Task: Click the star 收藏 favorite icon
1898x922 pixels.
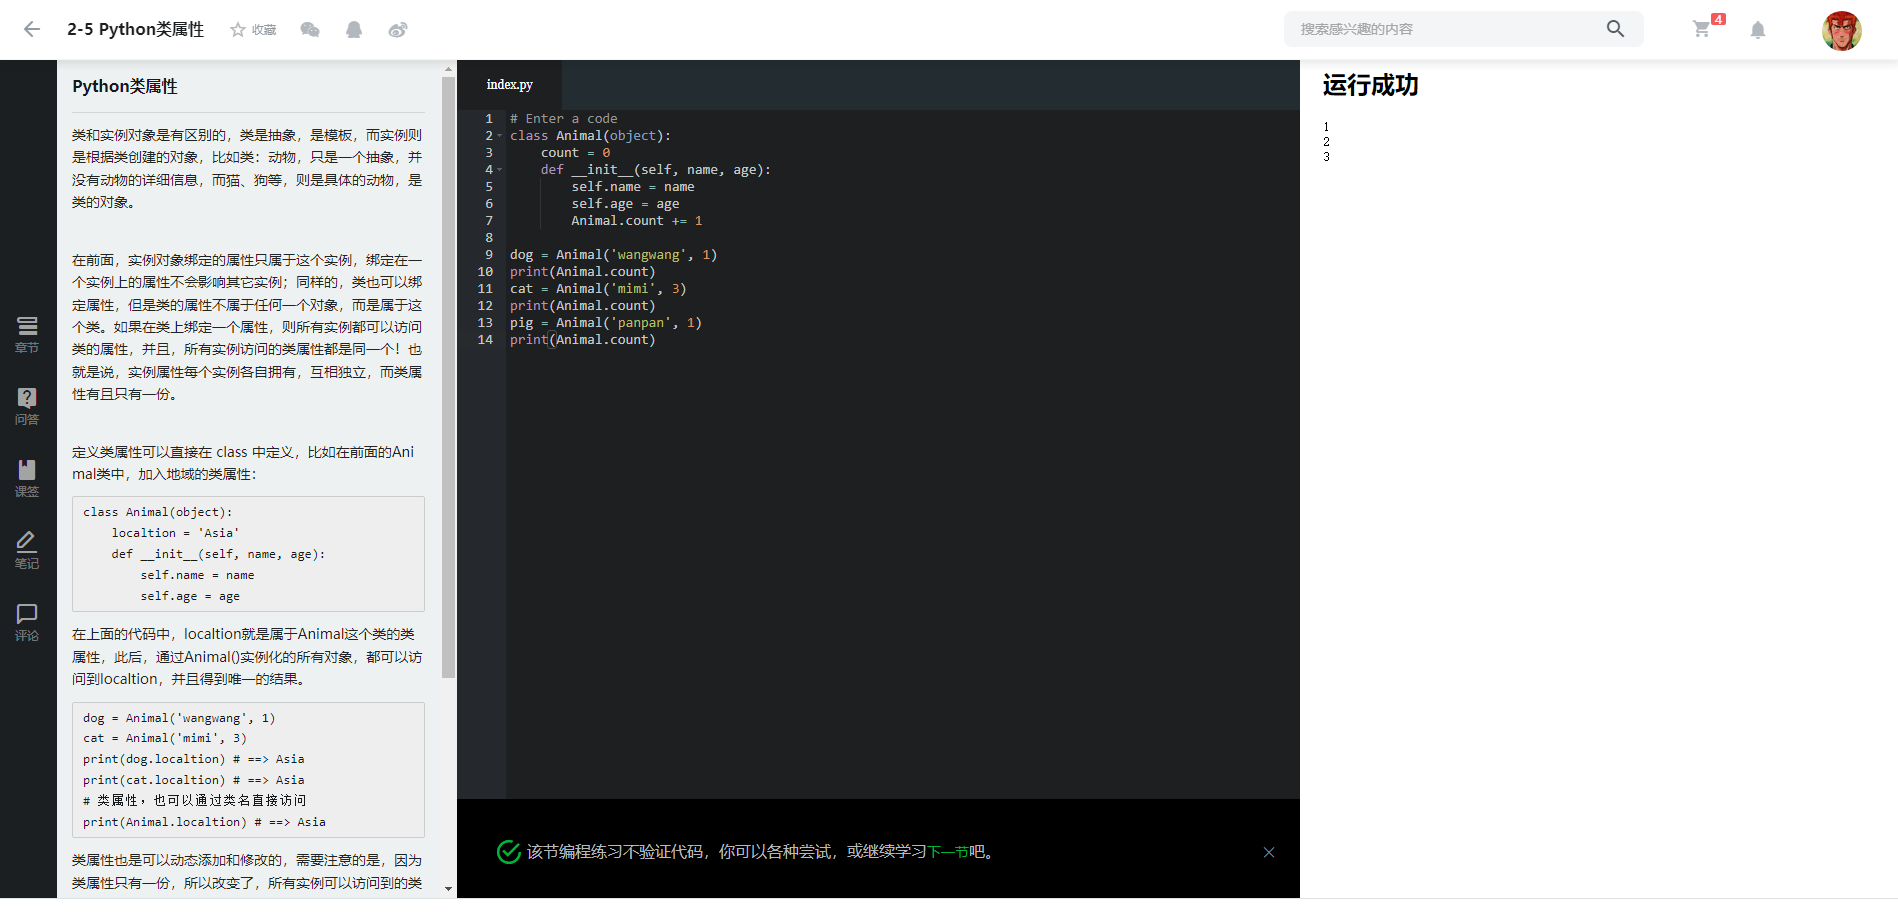Action: tap(238, 30)
